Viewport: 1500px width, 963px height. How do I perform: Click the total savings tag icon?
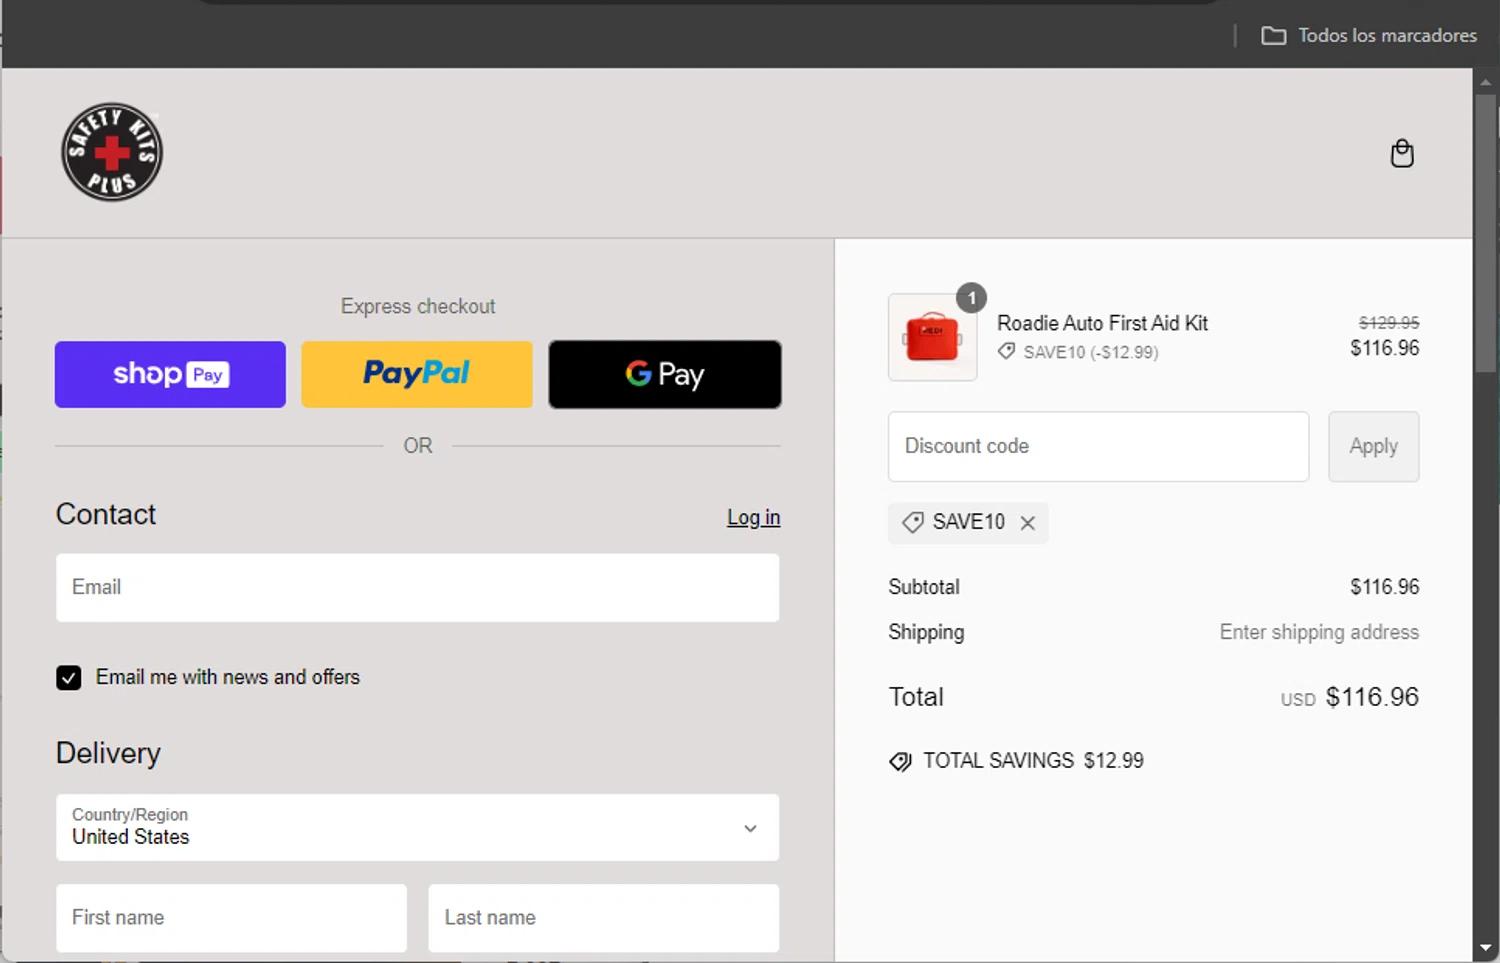[900, 762]
